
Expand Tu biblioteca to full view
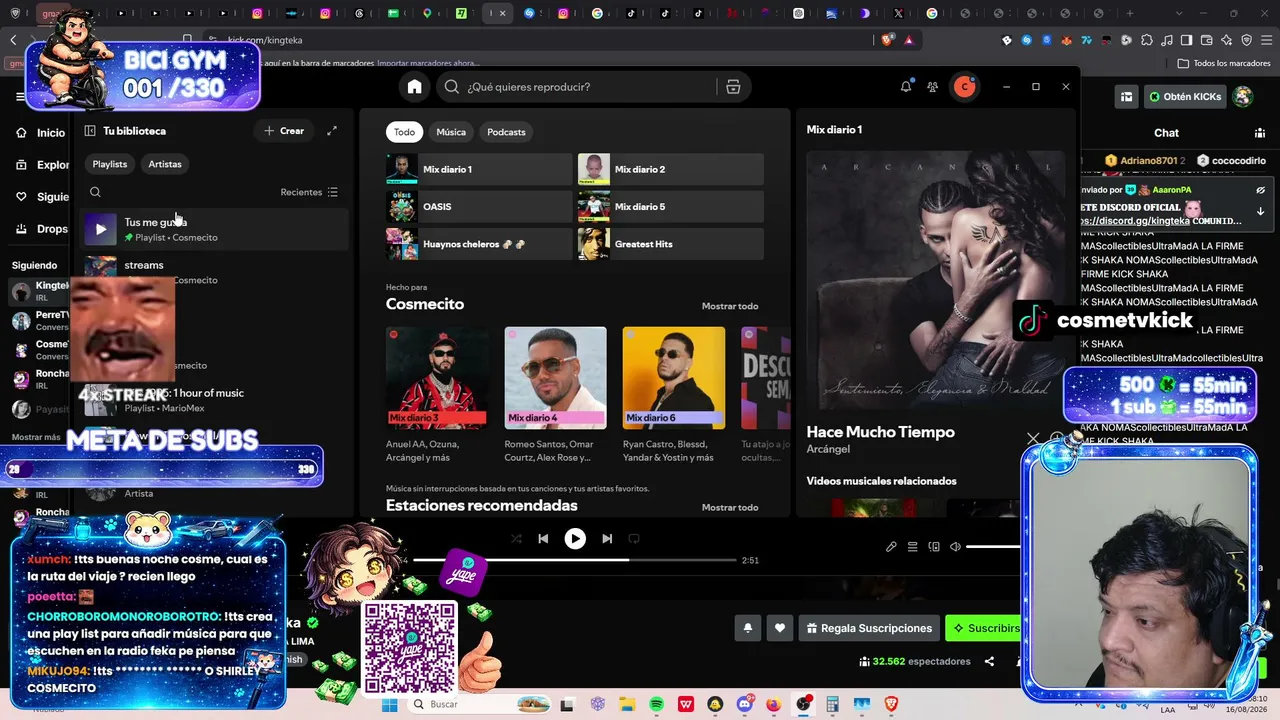coord(332,131)
